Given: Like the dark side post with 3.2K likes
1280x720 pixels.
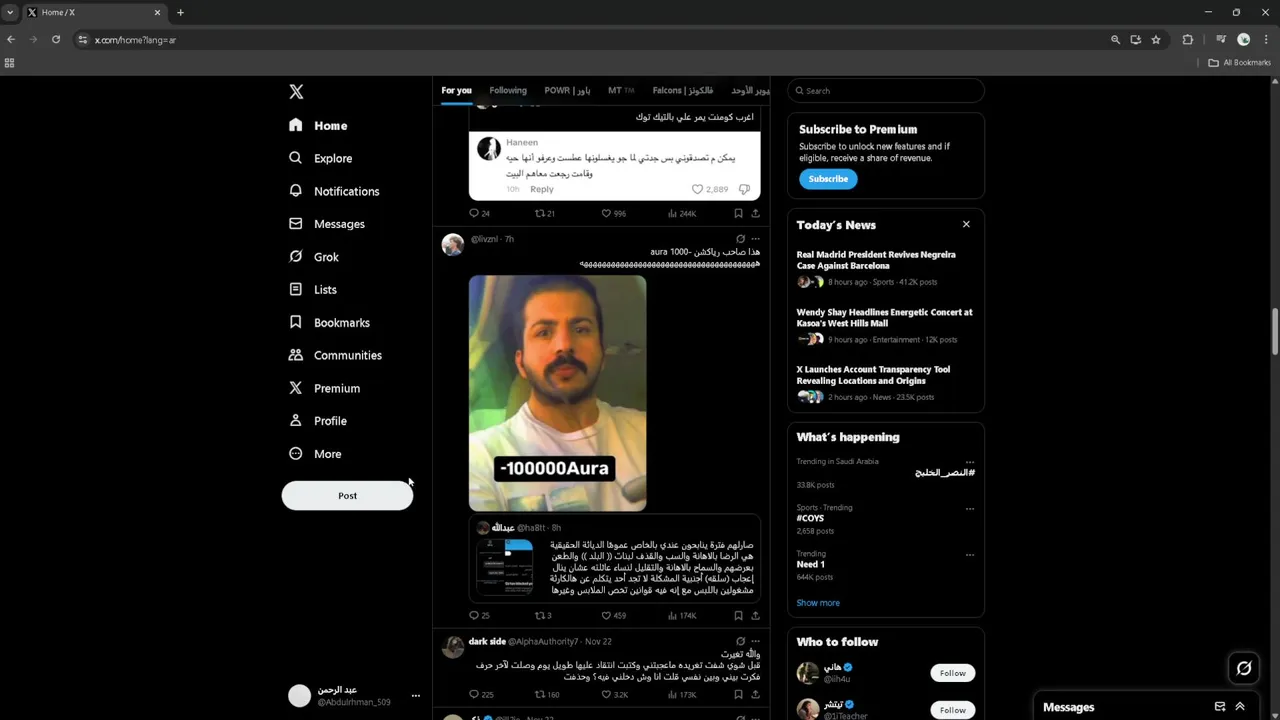Looking at the screenshot, I should (x=614, y=694).
